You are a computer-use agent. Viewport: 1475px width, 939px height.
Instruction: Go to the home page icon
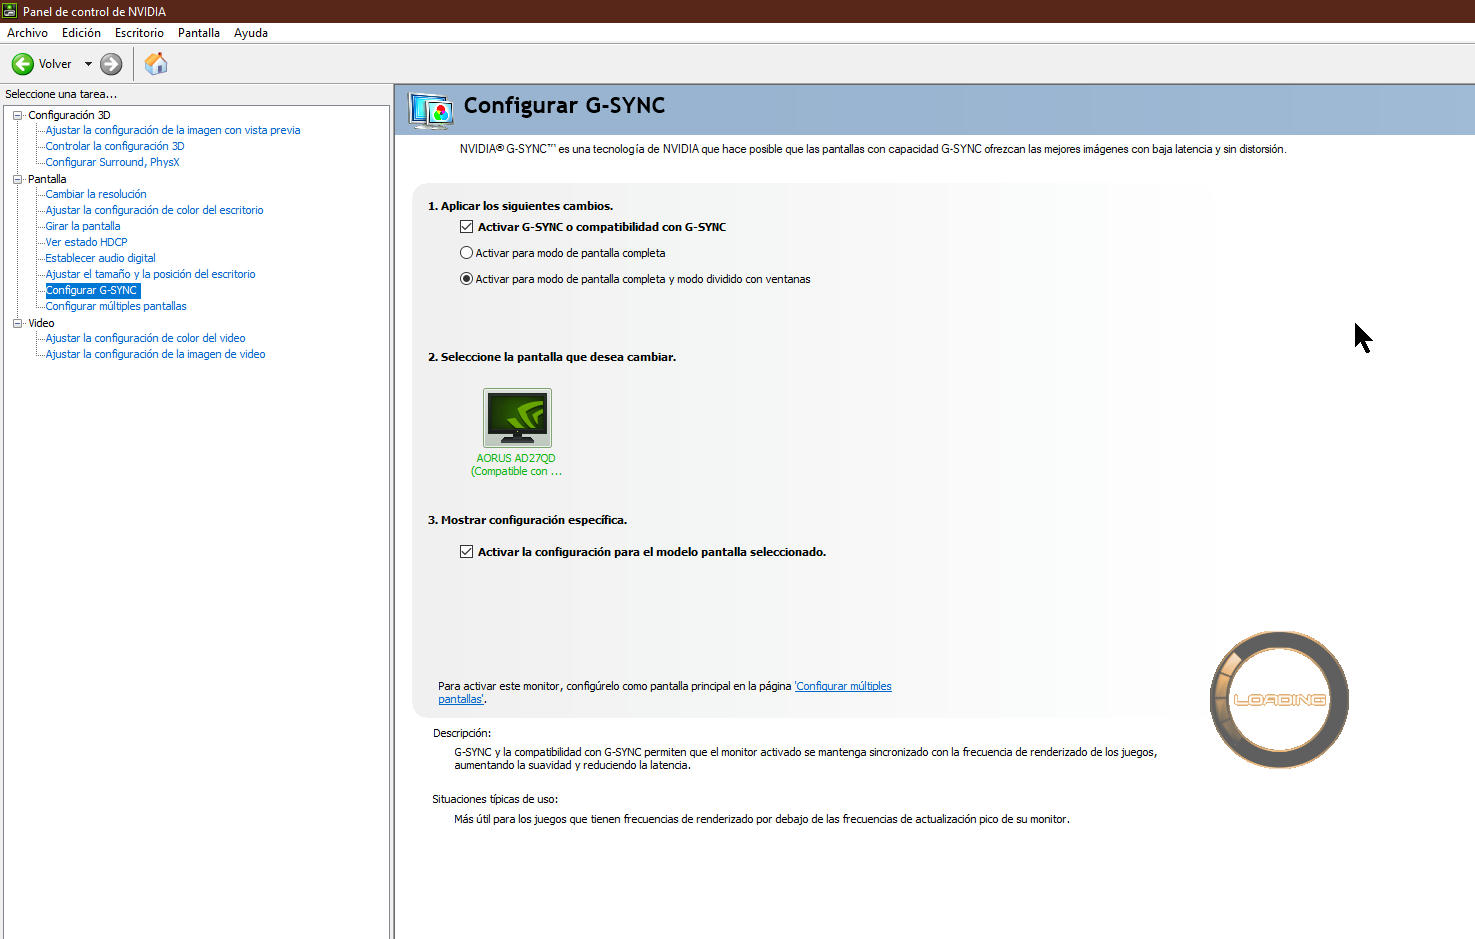coord(156,64)
